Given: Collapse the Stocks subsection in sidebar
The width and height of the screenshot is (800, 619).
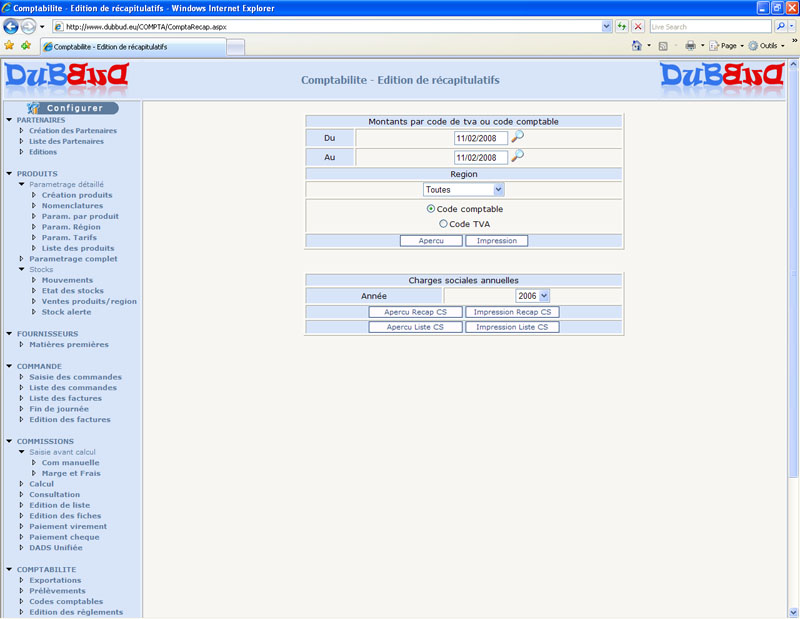Looking at the screenshot, I should click(22, 270).
